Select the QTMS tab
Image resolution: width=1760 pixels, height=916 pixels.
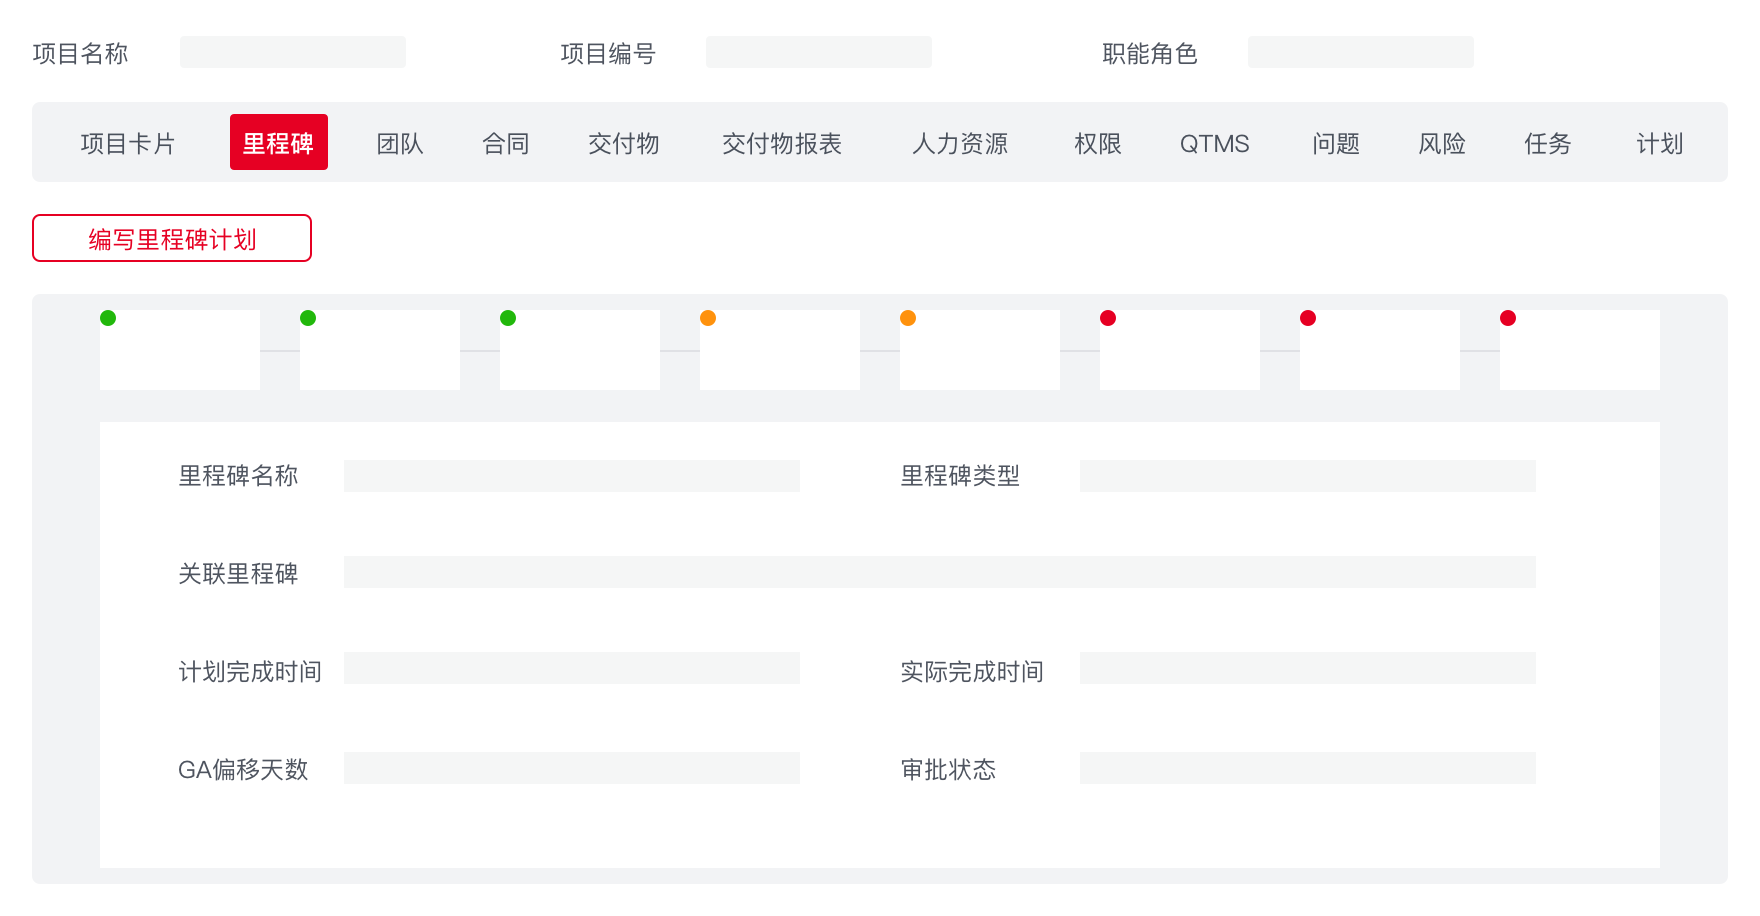pos(1215,143)
